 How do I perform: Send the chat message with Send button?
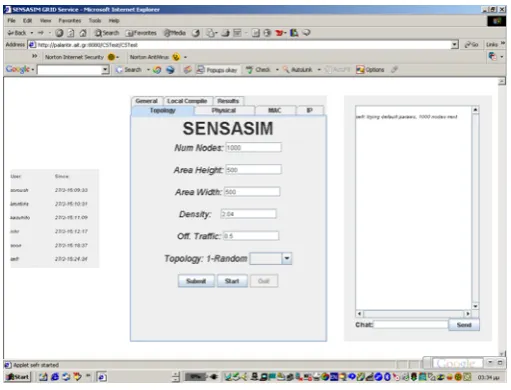[x=464, y=325]
